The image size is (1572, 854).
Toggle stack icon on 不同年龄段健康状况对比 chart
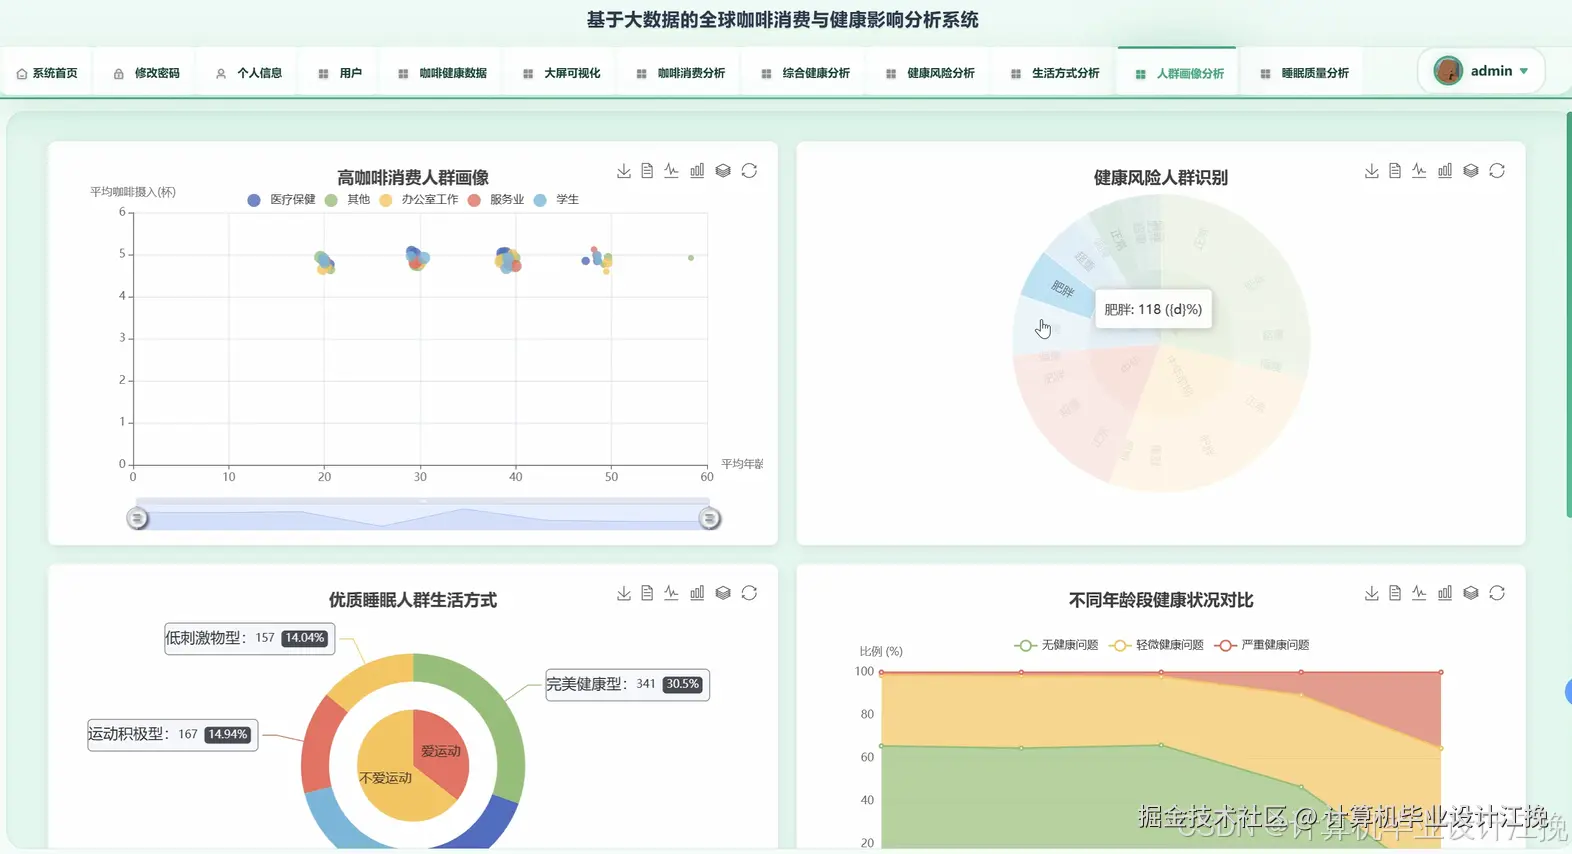tap(1471, 593)
